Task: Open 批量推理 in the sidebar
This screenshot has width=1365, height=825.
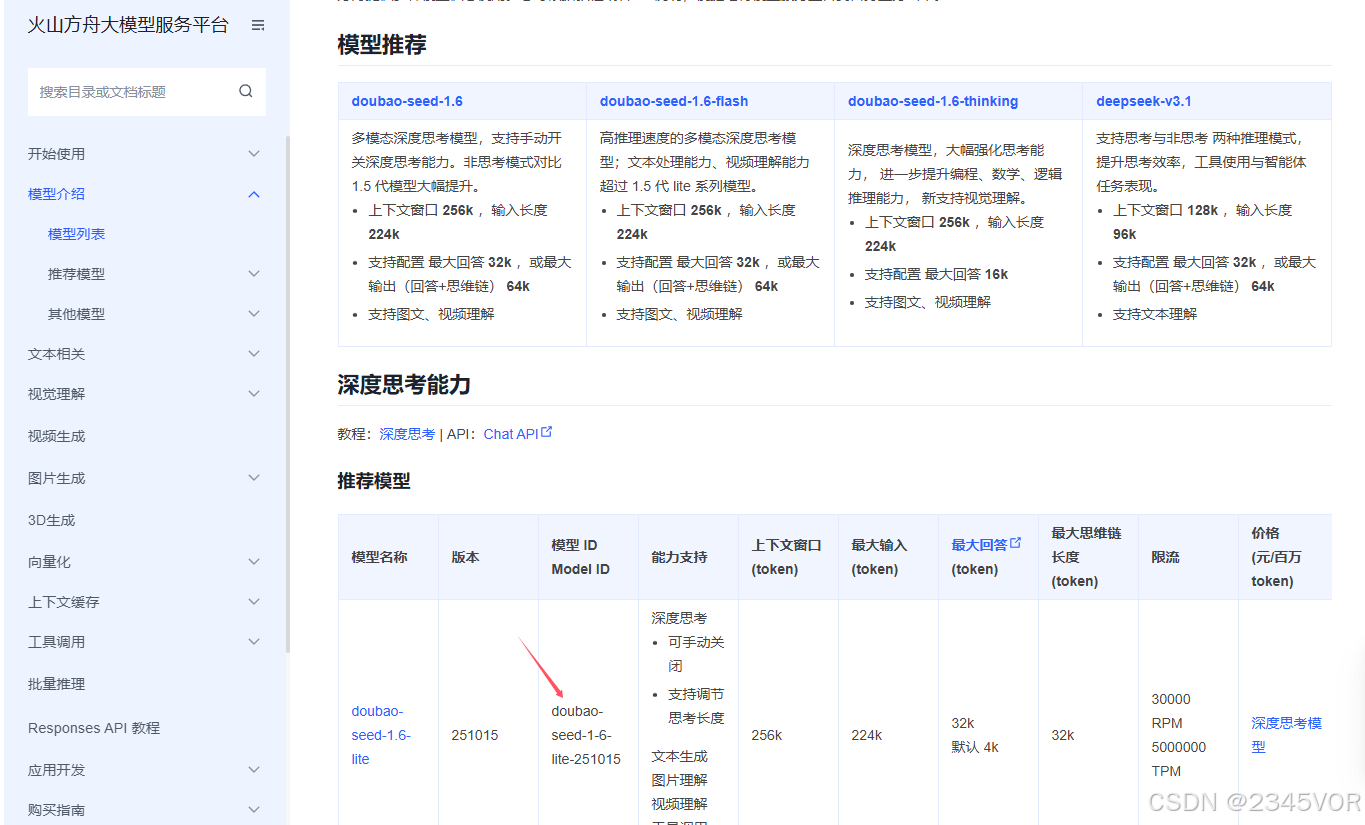Action: pyautogui.click(x=57, y=684)
